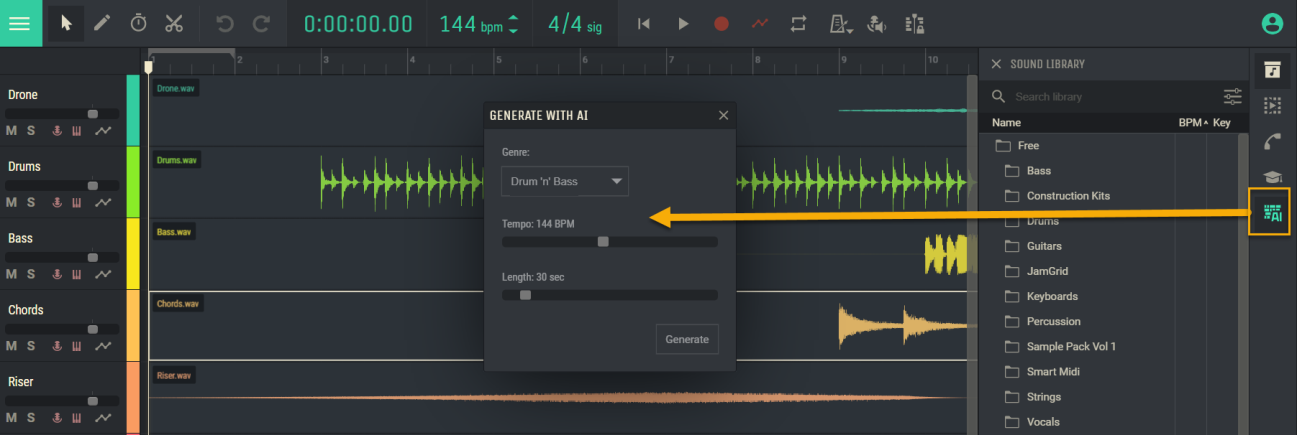Click the record button
Screen dimensions: 1297x435
721,23
